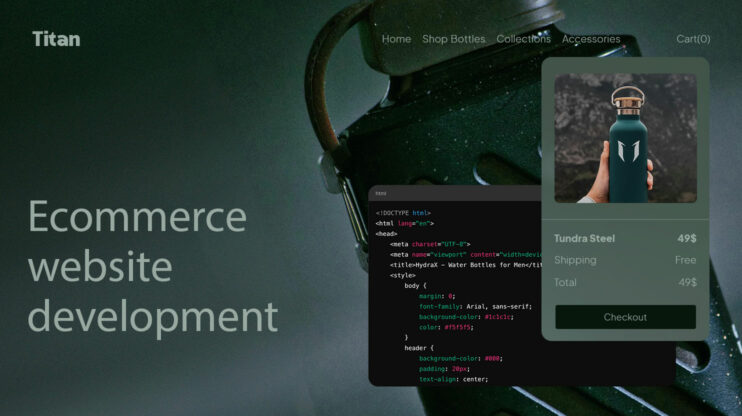The width and height of the screenshot is (742, 416).
Task: Select the html tab in code panel
Action: tap(381, 193)
